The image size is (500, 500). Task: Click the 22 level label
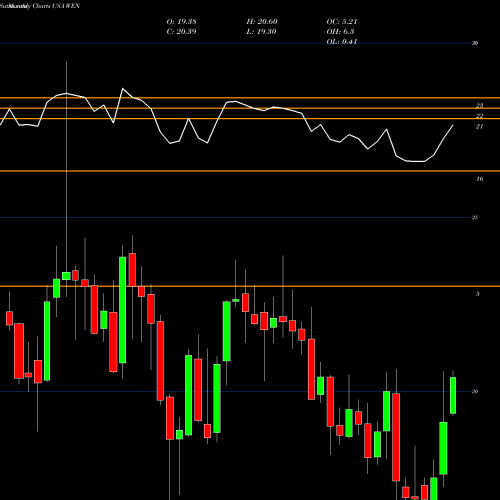click(479, 116)
